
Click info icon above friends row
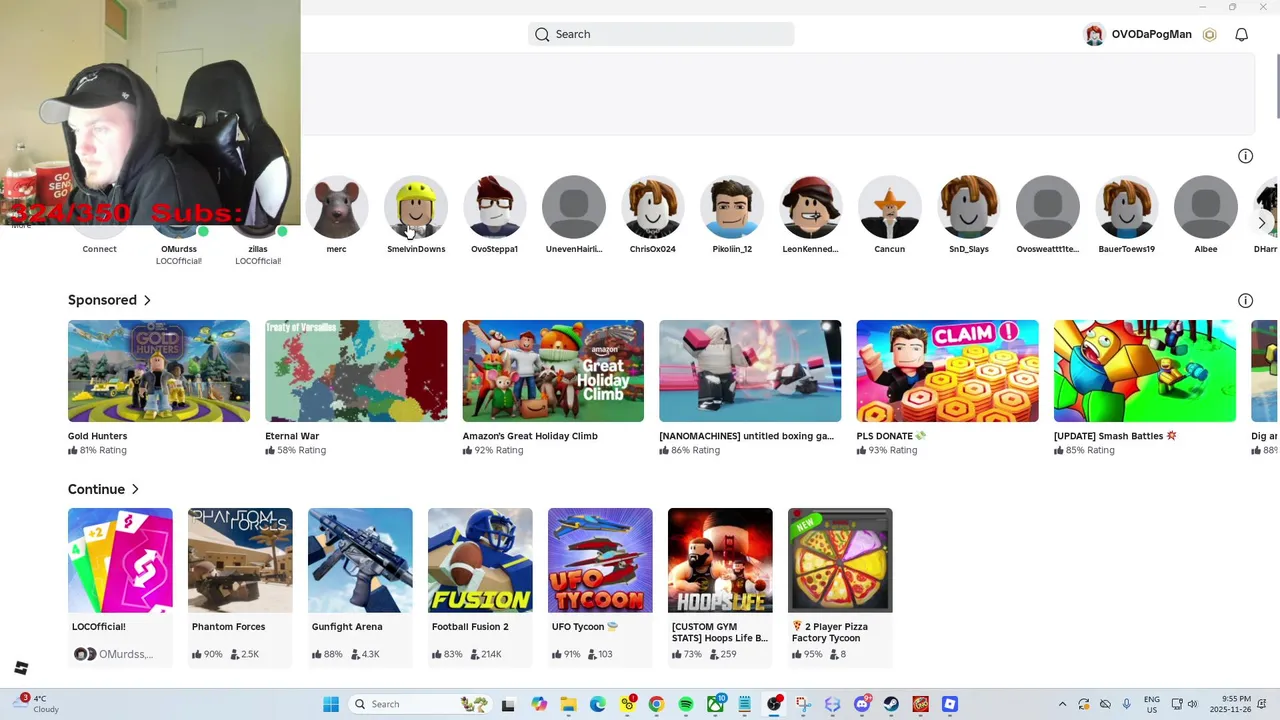point(1245,156)
